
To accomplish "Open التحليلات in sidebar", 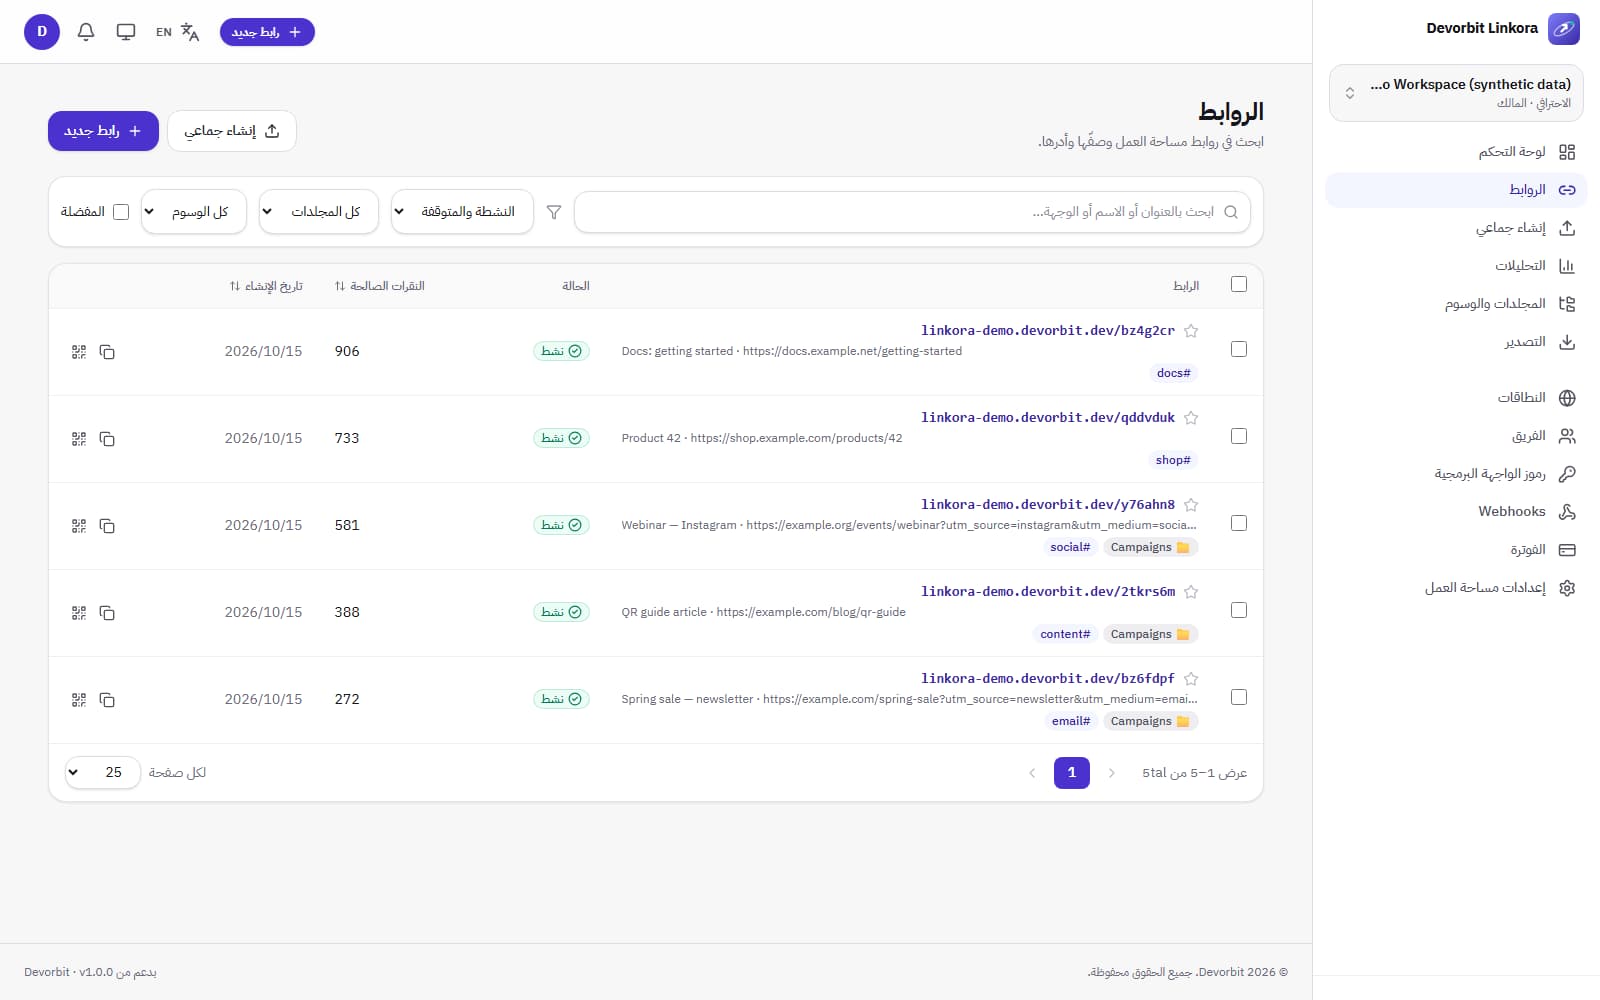I will click(x=1456, y=266).
